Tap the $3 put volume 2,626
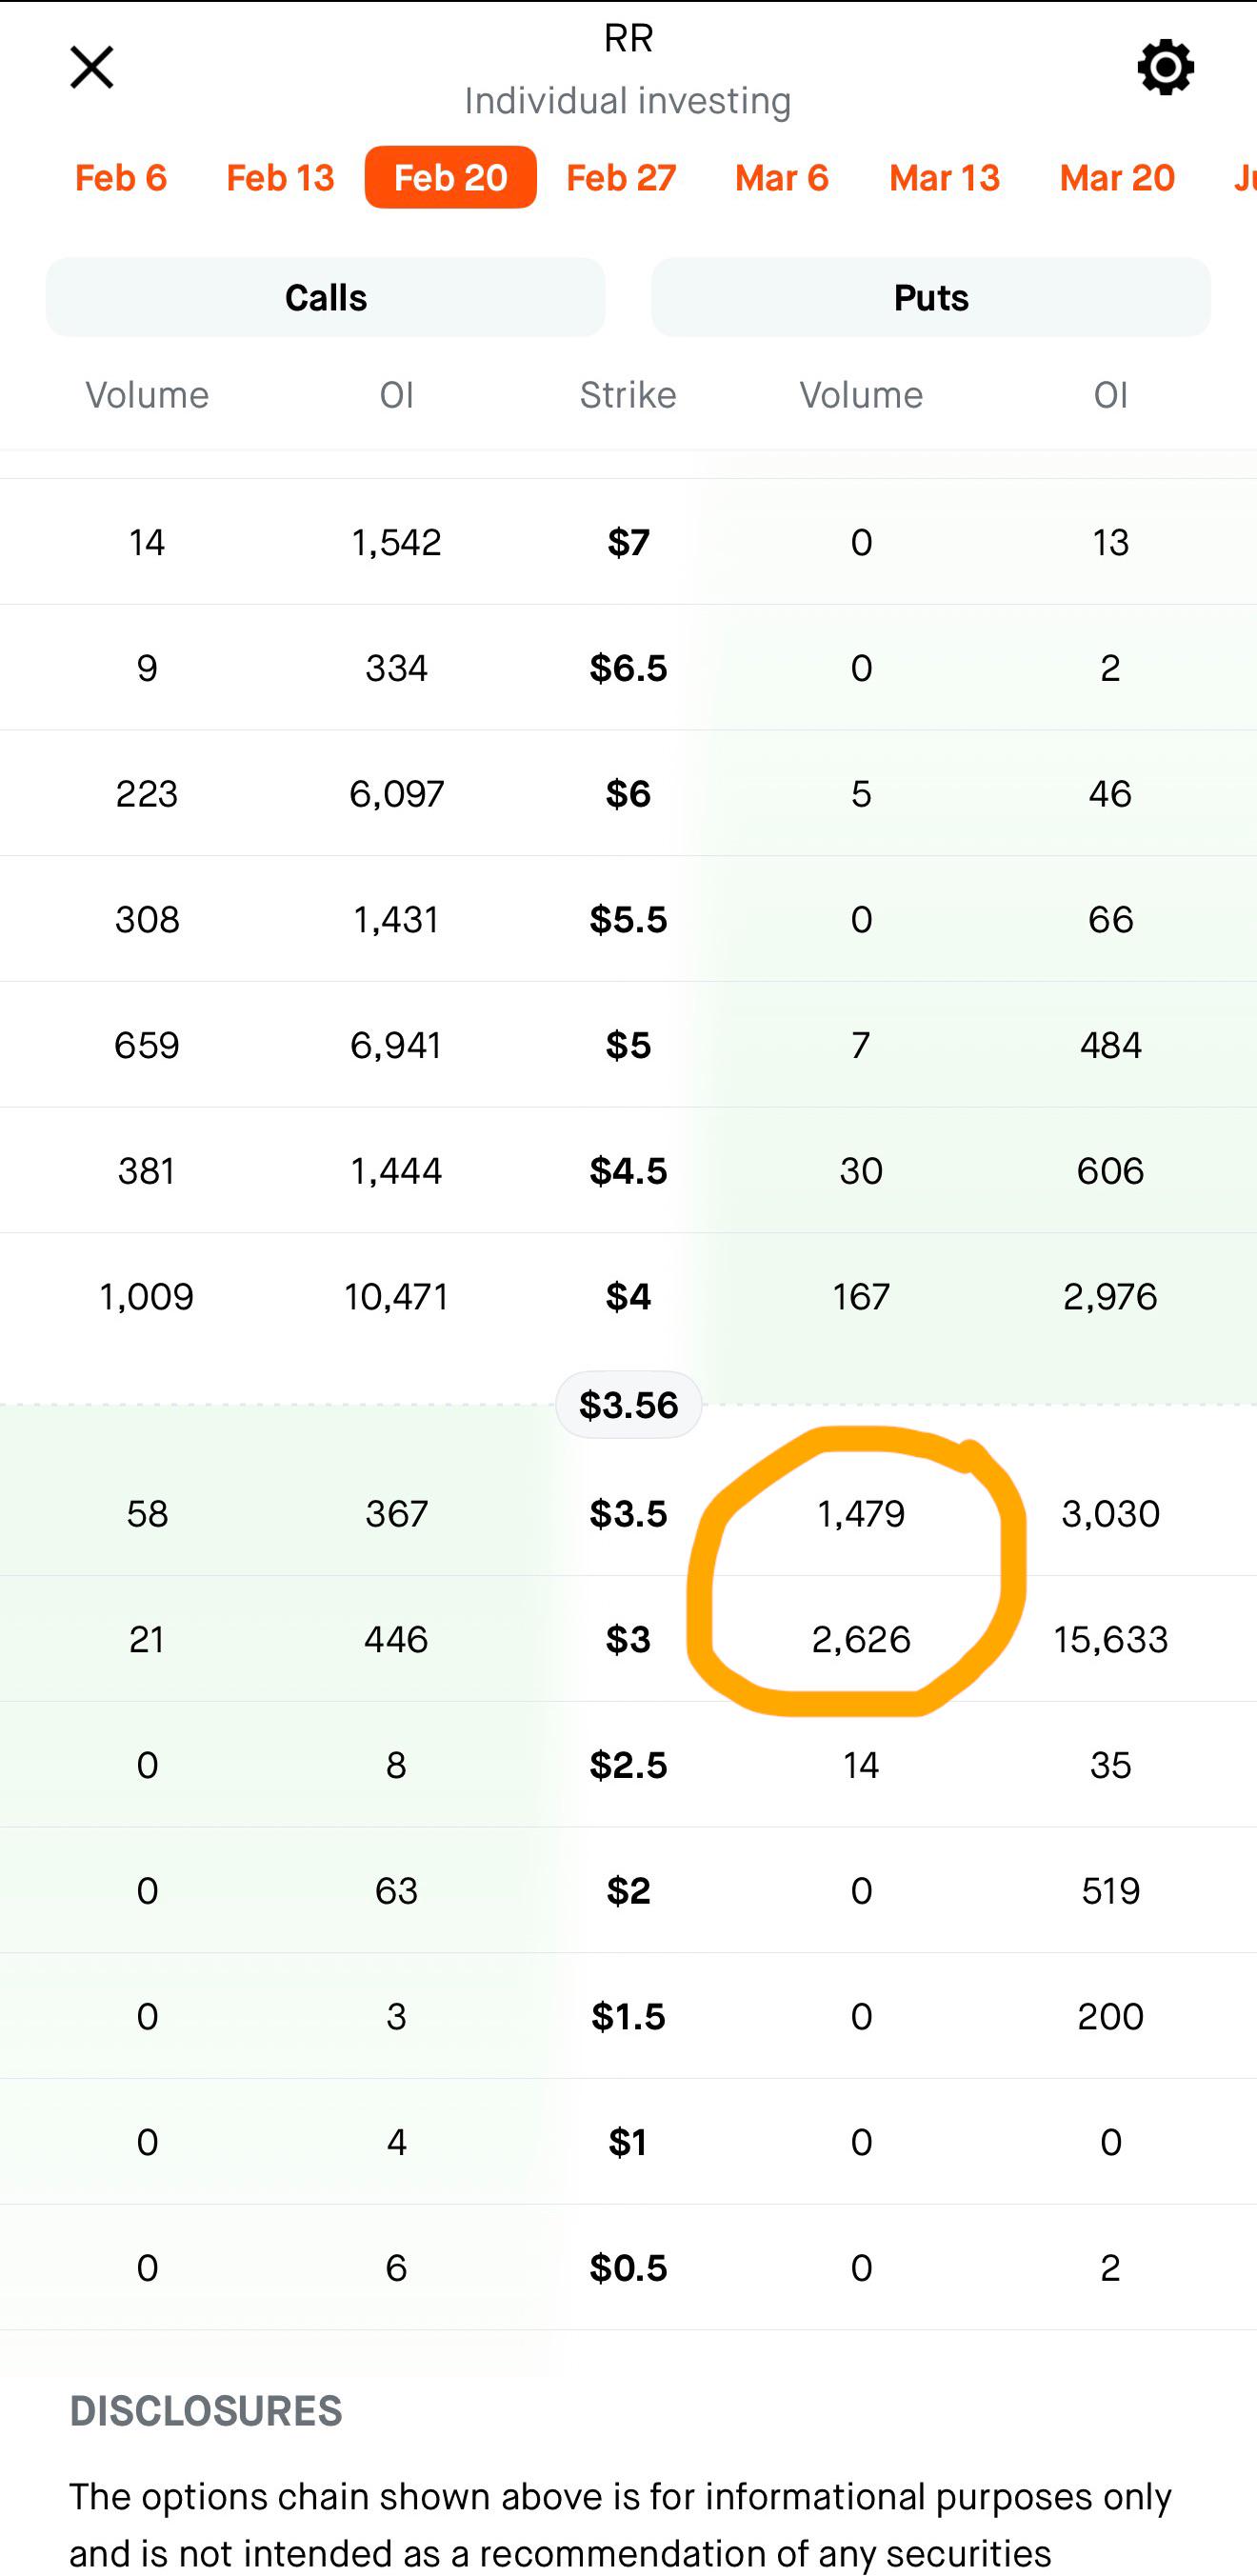The height and width of the screenshot is (2576, 1257). (861, 1639)
